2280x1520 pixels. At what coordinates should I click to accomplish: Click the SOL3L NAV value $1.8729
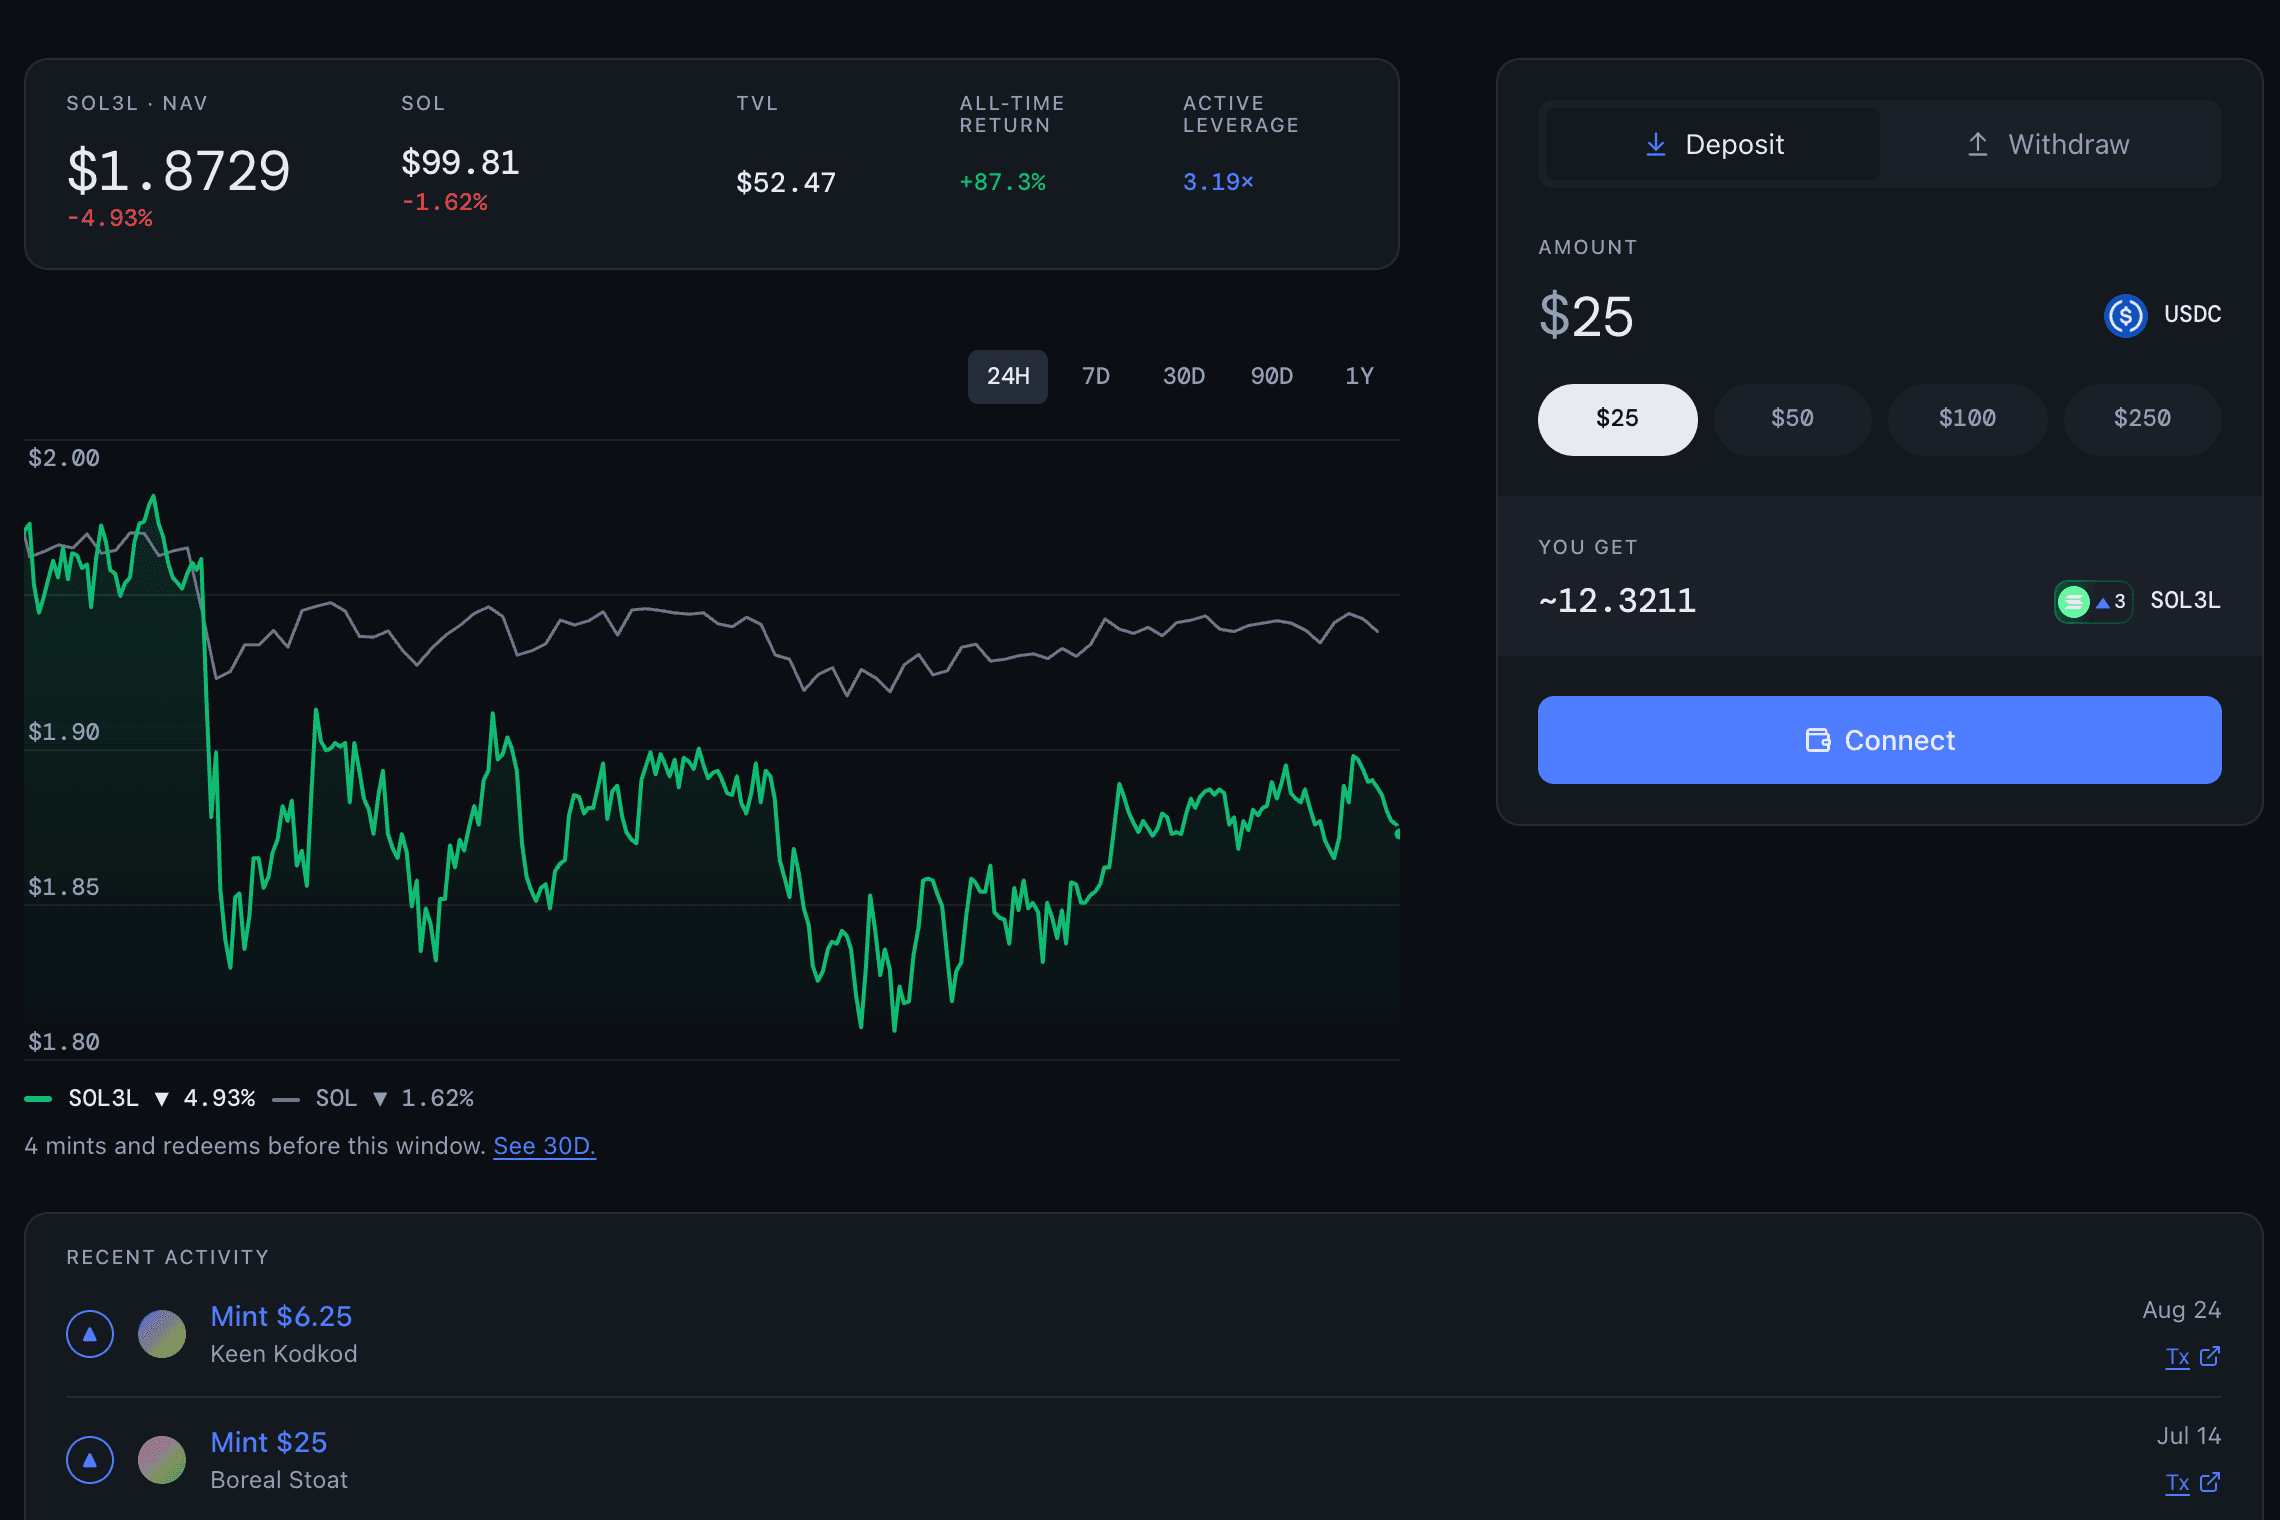(178, 171)
